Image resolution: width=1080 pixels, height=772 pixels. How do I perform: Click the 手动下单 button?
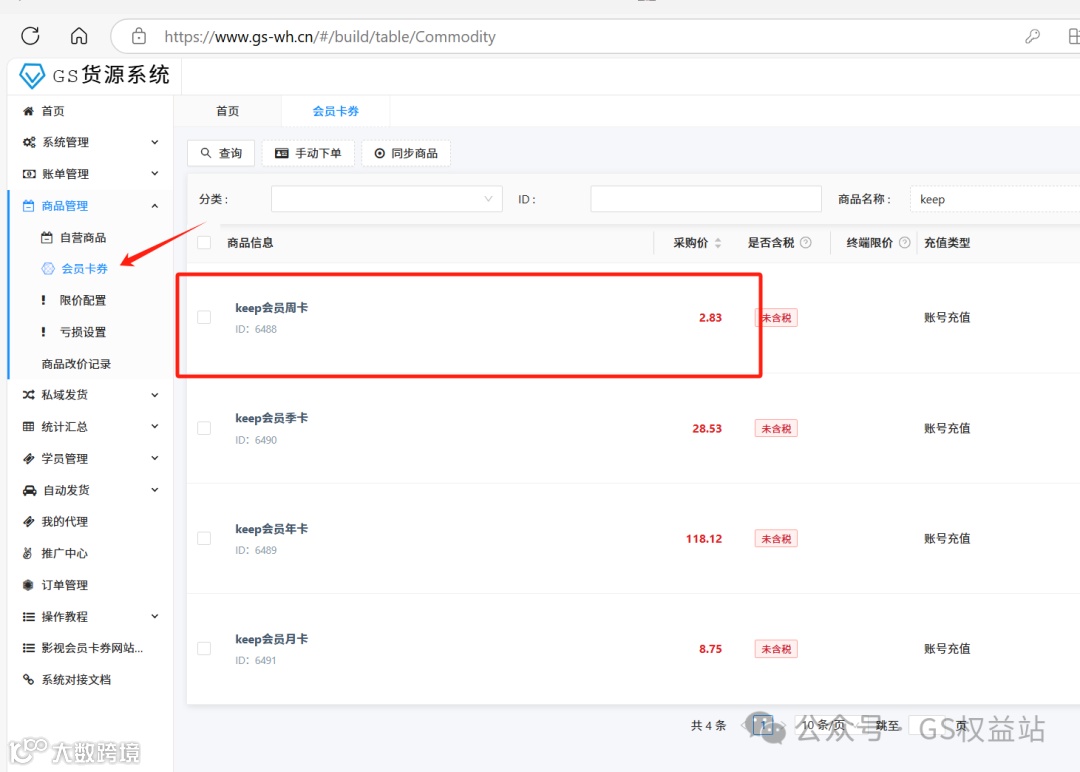click(x=308, y=153)
